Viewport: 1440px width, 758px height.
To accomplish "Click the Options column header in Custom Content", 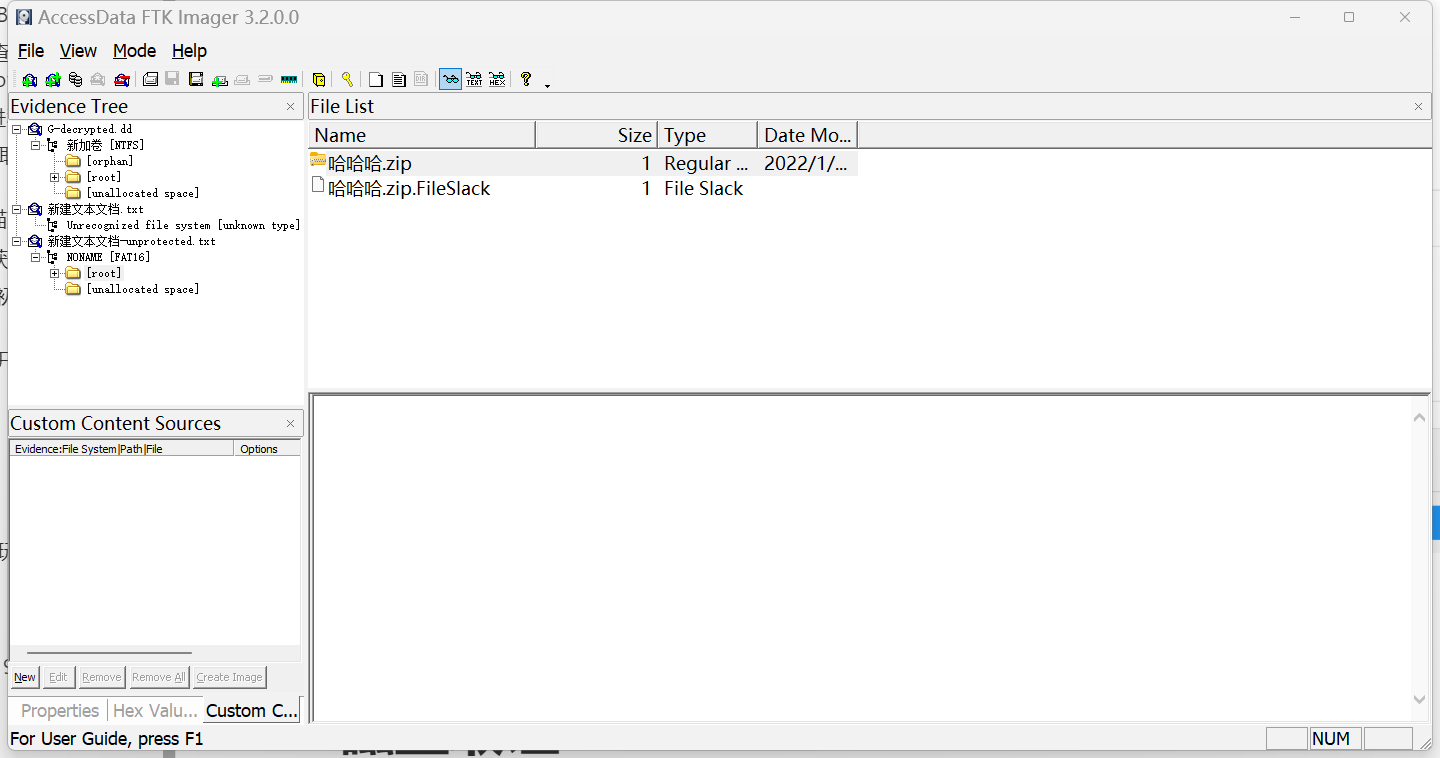I will 266,449.
